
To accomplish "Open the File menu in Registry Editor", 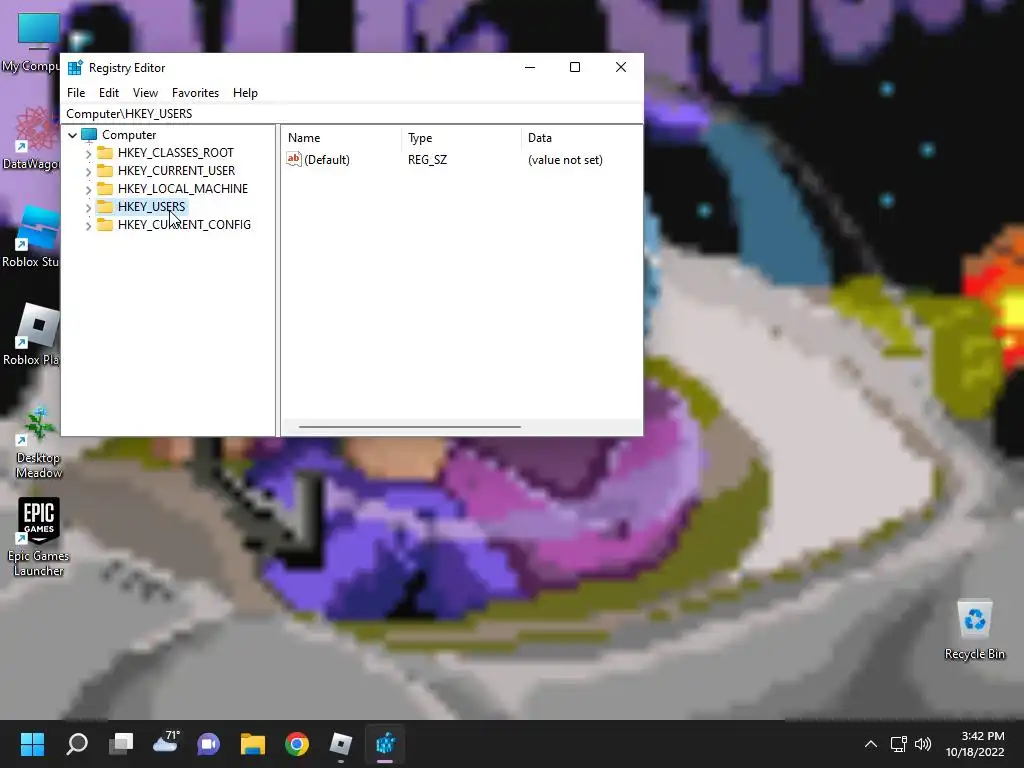I will pyautogui.click(x=76, y=93).
